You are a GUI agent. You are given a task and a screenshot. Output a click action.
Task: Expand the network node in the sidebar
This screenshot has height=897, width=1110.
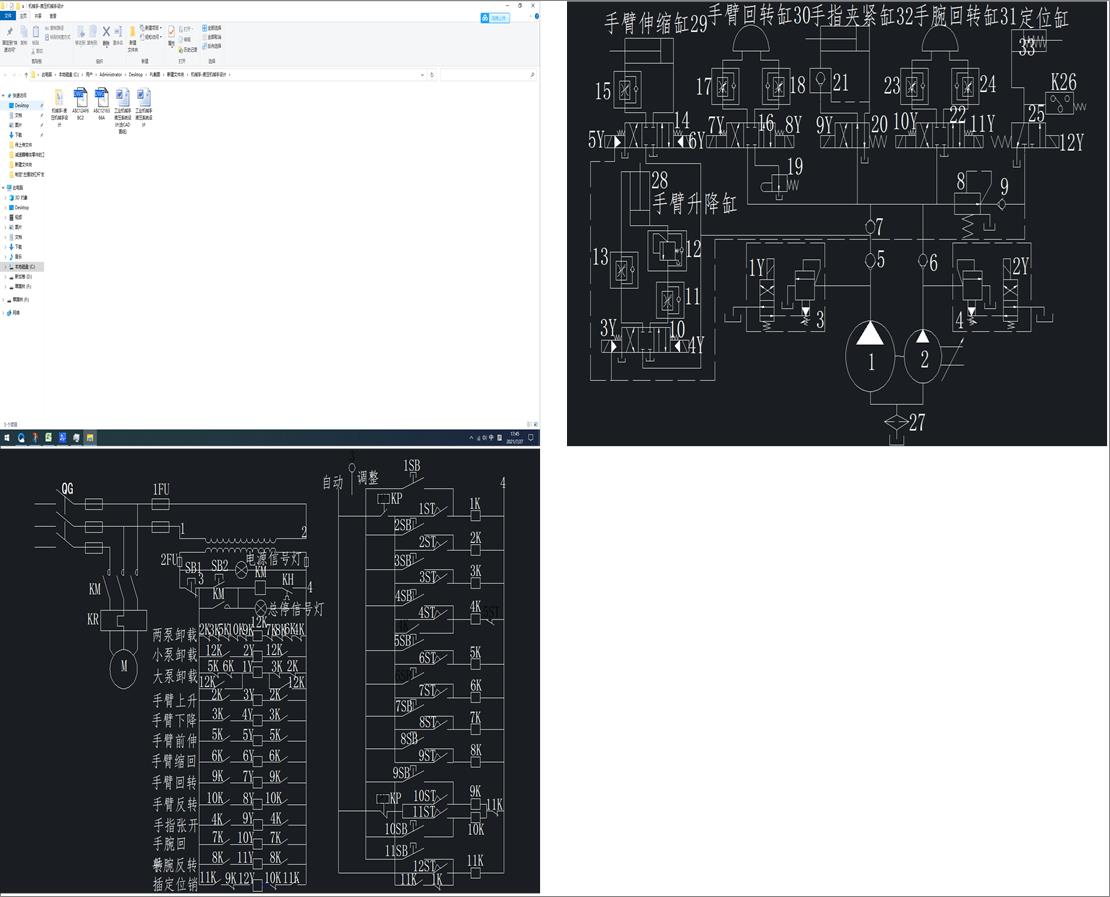pos(4,312)
